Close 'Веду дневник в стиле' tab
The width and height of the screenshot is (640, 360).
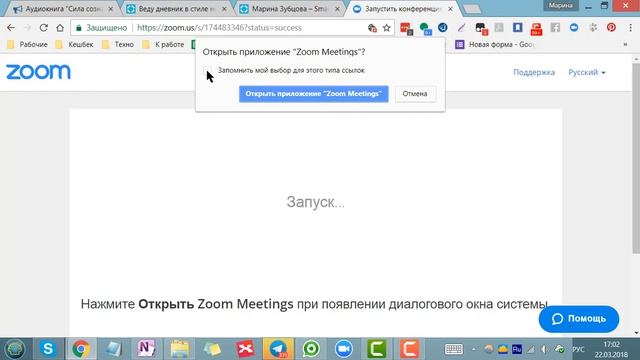tap(224, 9)
